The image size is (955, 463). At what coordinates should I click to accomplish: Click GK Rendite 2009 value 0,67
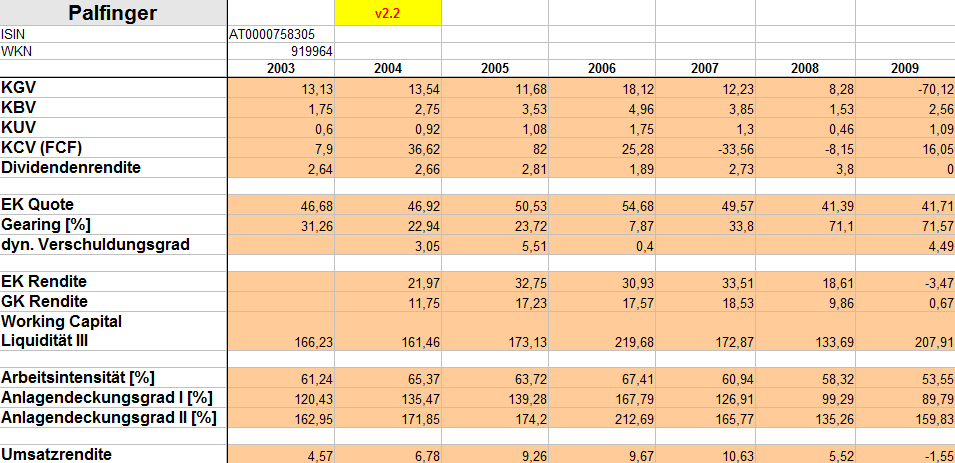click(x=905, y=303)
